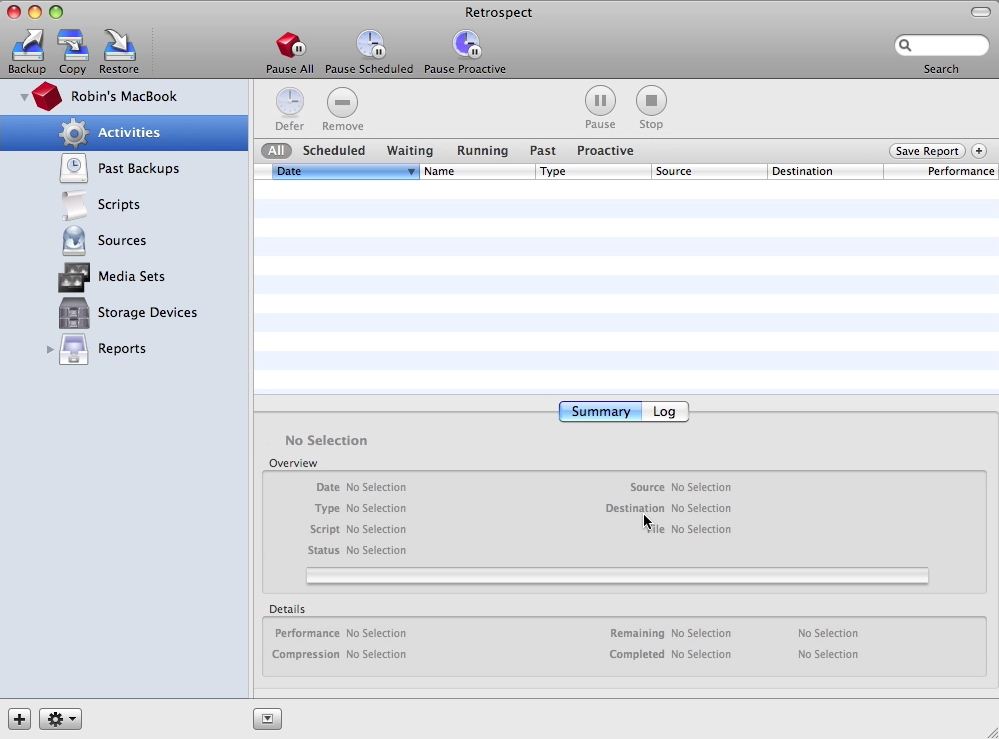Click the add plus button at bottom left
Image resolution: width=999 pixels, height=739 pixels.
pyautogui.click(x=20, y=719)
